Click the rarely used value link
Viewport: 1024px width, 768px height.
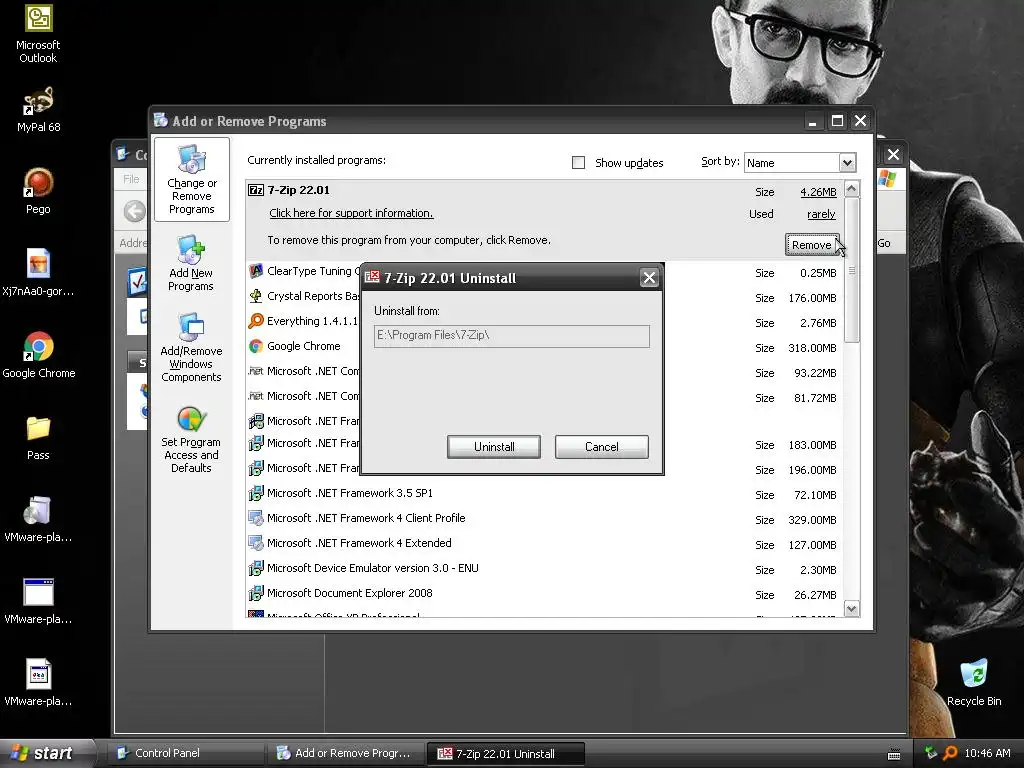821,214
